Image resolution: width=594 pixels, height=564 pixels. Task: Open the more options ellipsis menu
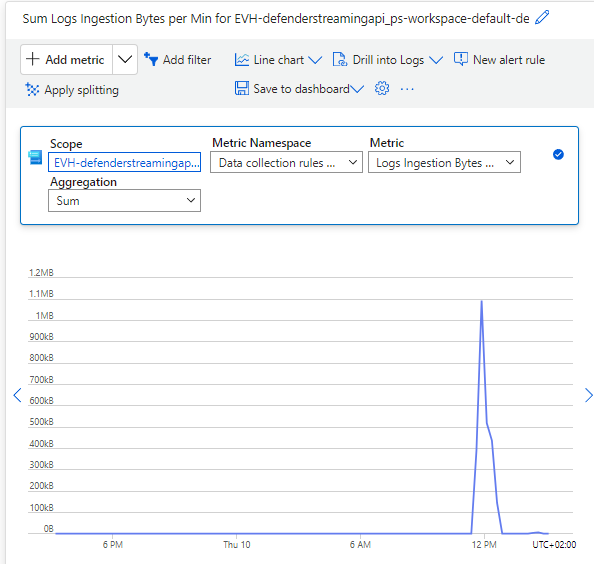pos(407,89)
